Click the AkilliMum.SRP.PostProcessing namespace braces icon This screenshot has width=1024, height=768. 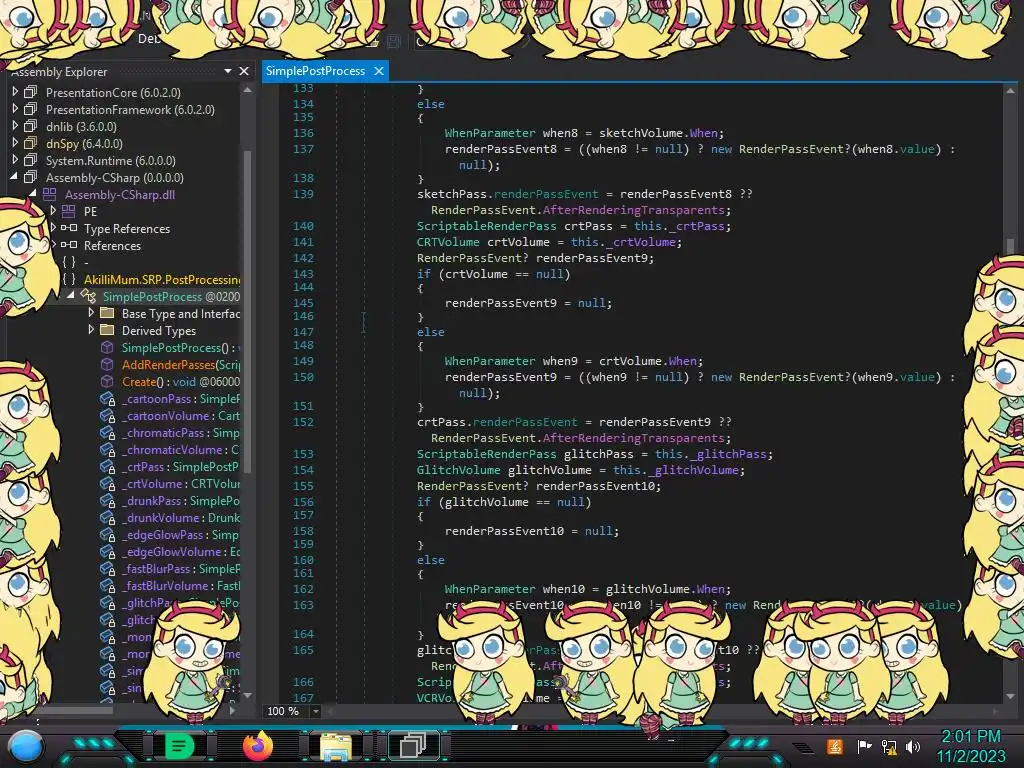click(x=69, y=279)
